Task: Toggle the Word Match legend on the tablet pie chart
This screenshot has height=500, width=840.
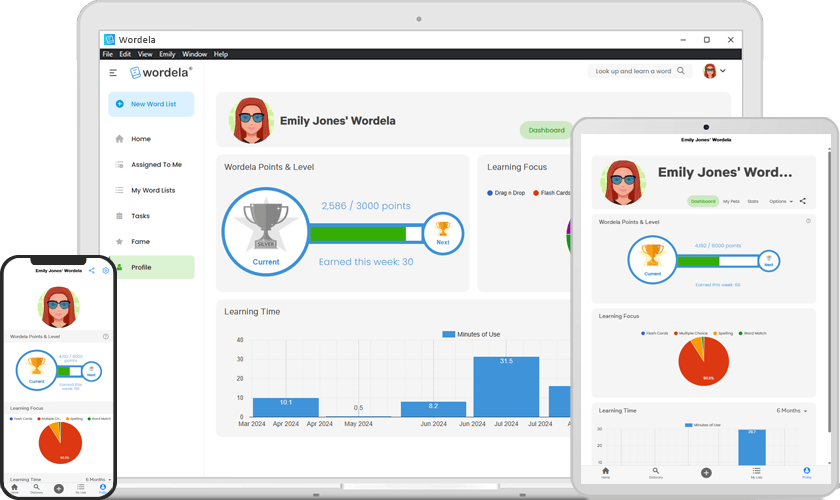Action: [x=753, y=333]
